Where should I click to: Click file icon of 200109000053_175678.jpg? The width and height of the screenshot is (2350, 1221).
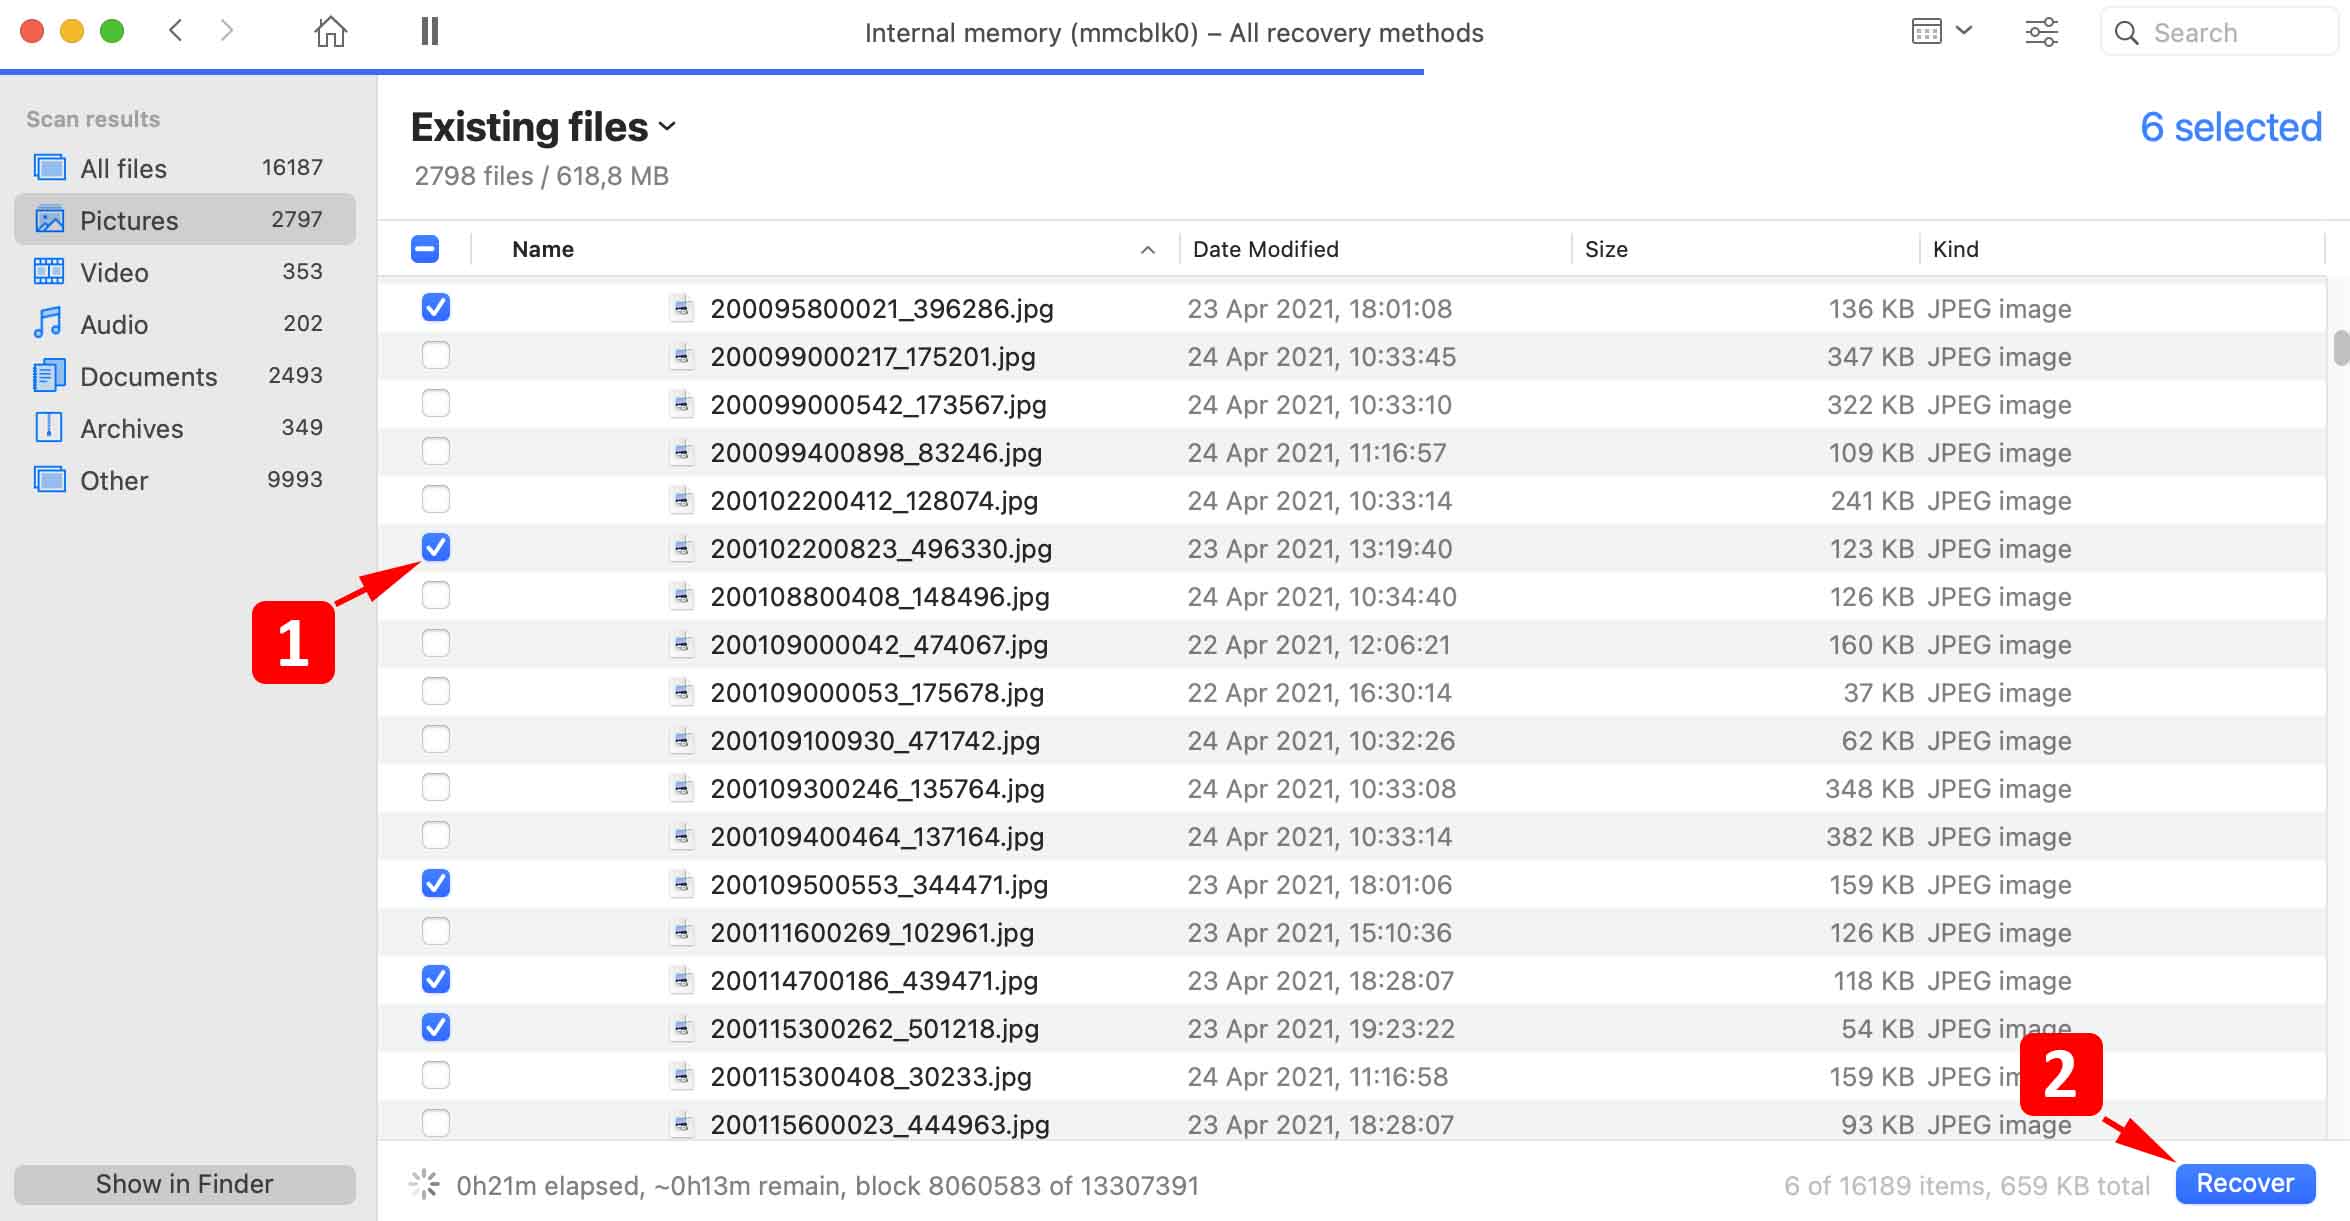(681, 691)
